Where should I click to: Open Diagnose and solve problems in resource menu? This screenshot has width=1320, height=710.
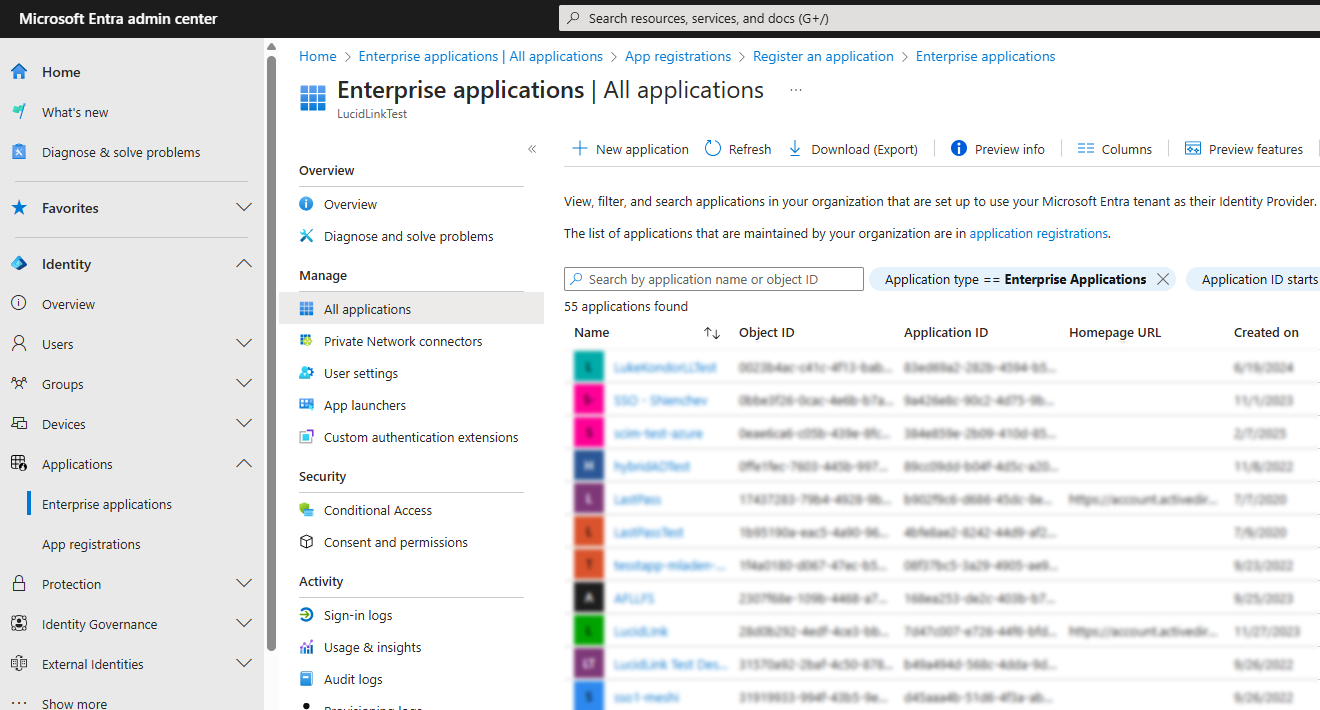click(x=411, y=236)
